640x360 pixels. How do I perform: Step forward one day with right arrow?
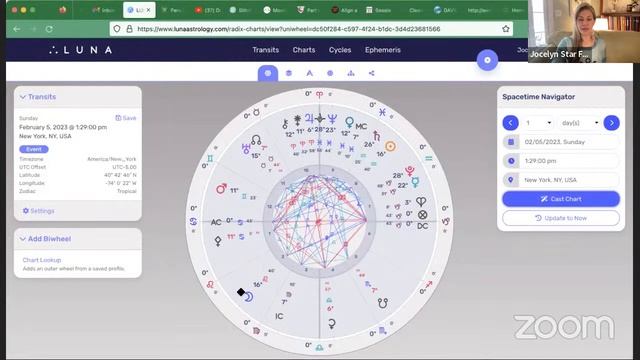[x=611, y=123]
